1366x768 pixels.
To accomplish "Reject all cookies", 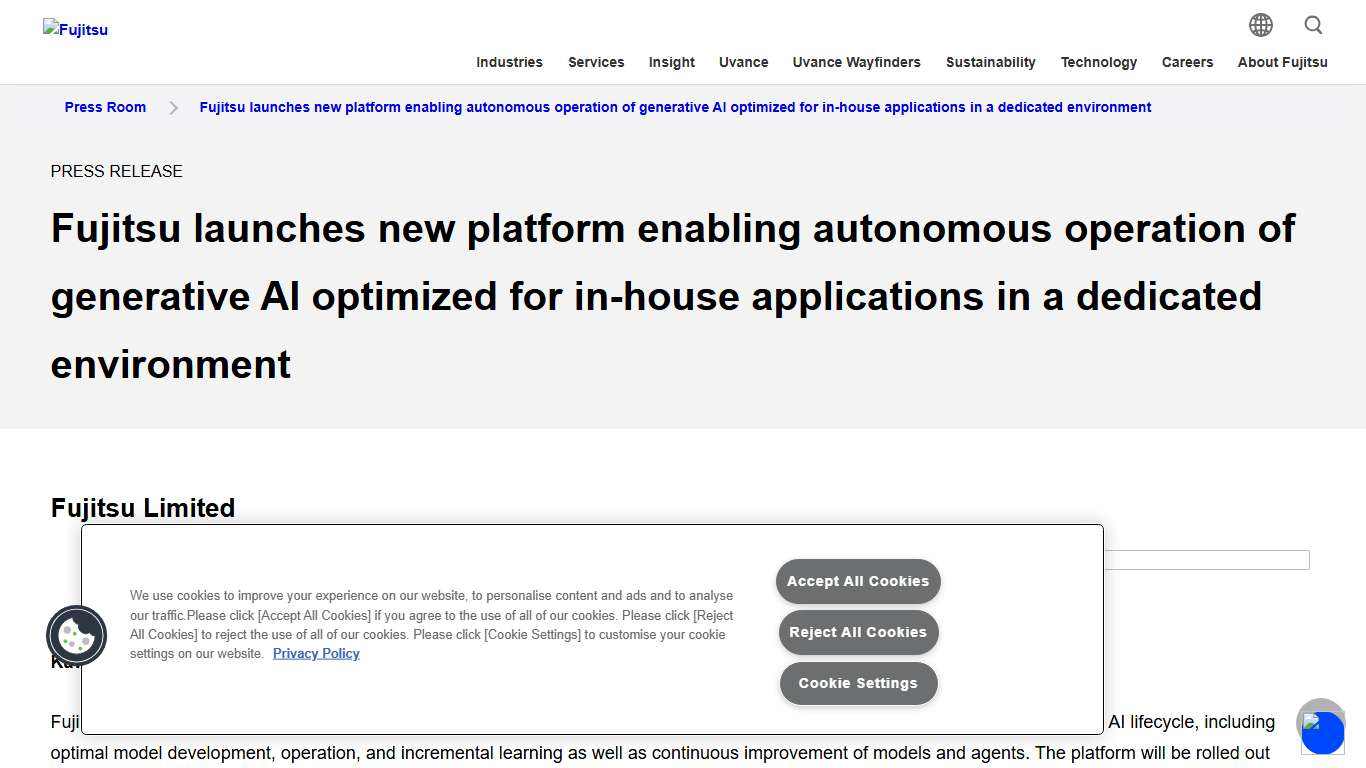I will (x=857, y=632).
